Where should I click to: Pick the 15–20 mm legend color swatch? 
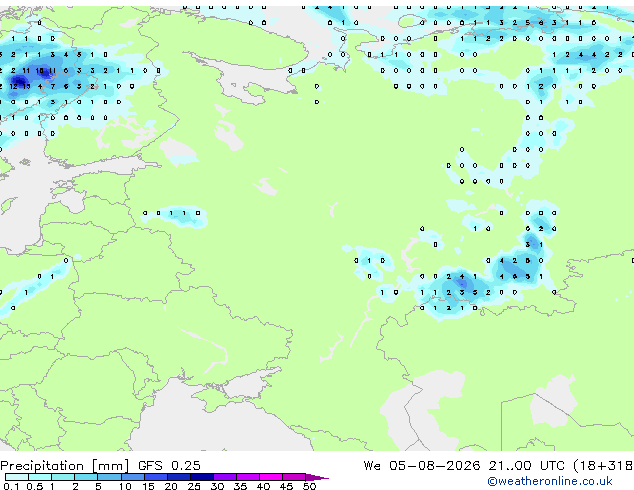click(x=155, y=477)
